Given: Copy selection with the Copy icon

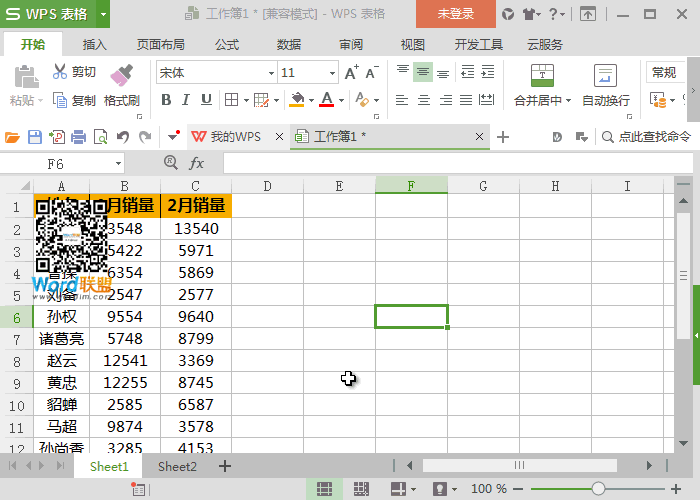Looking at the screenshot, I should click(60, 100).
